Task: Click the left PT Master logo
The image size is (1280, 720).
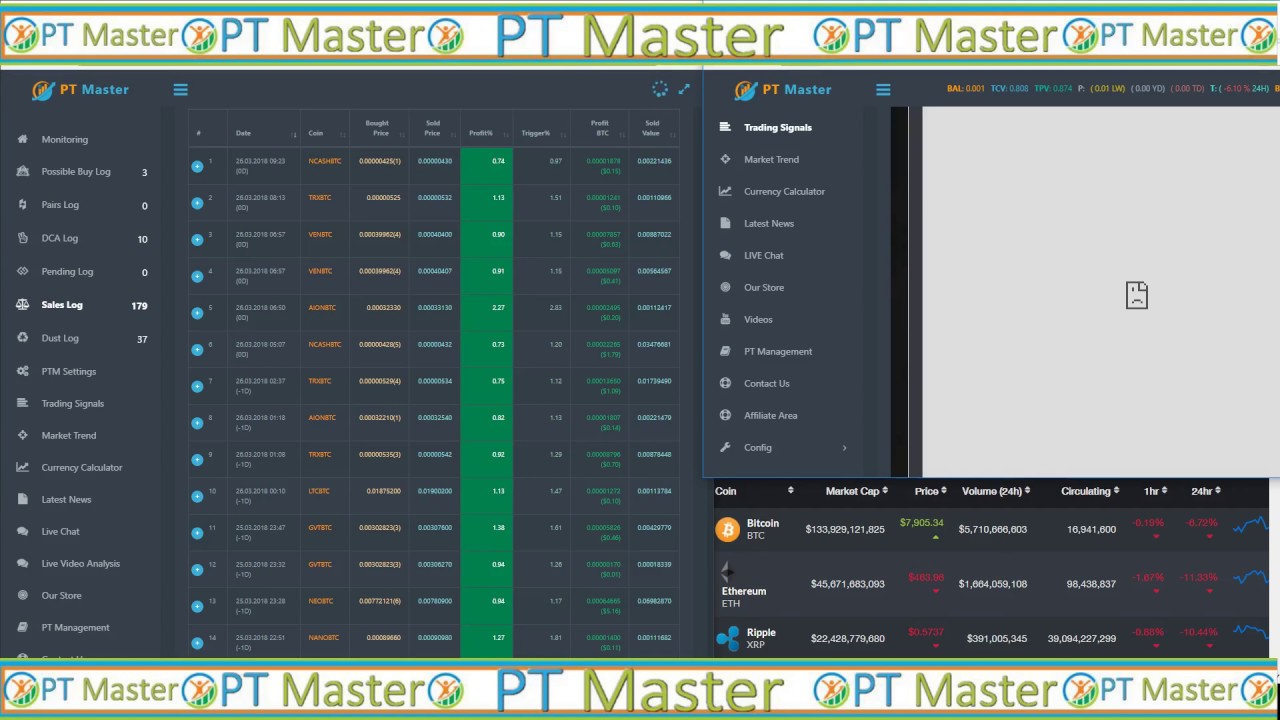Action: (80, 90)
